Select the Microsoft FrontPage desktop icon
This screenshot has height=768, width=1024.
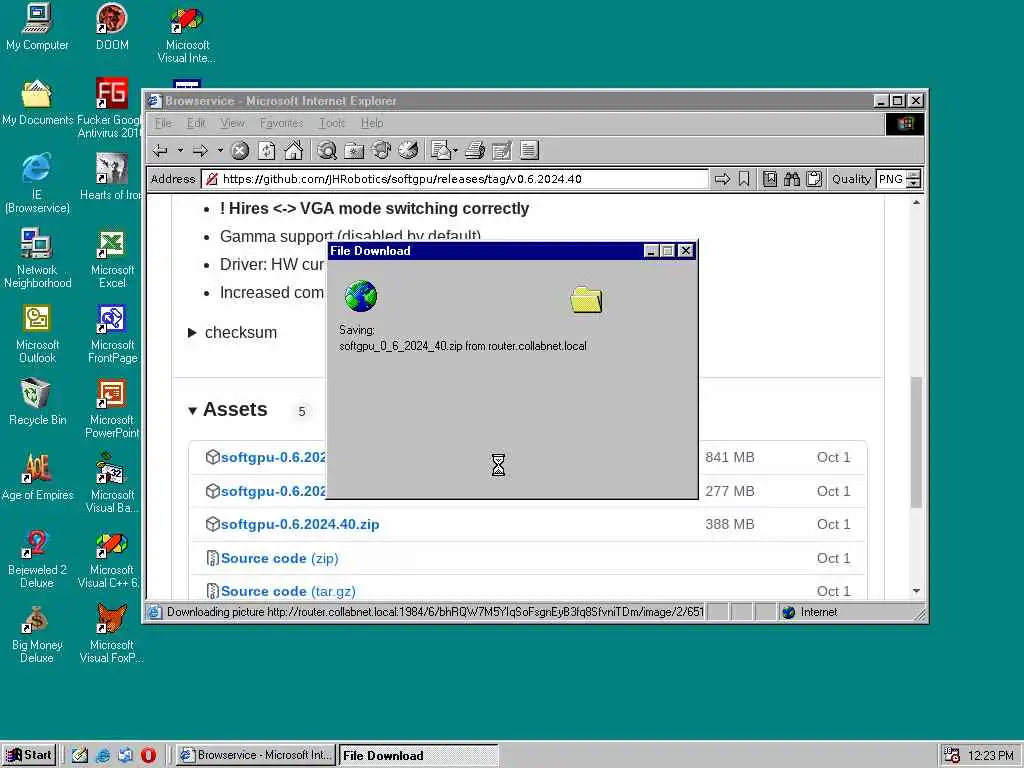click(x=112, y=334)
